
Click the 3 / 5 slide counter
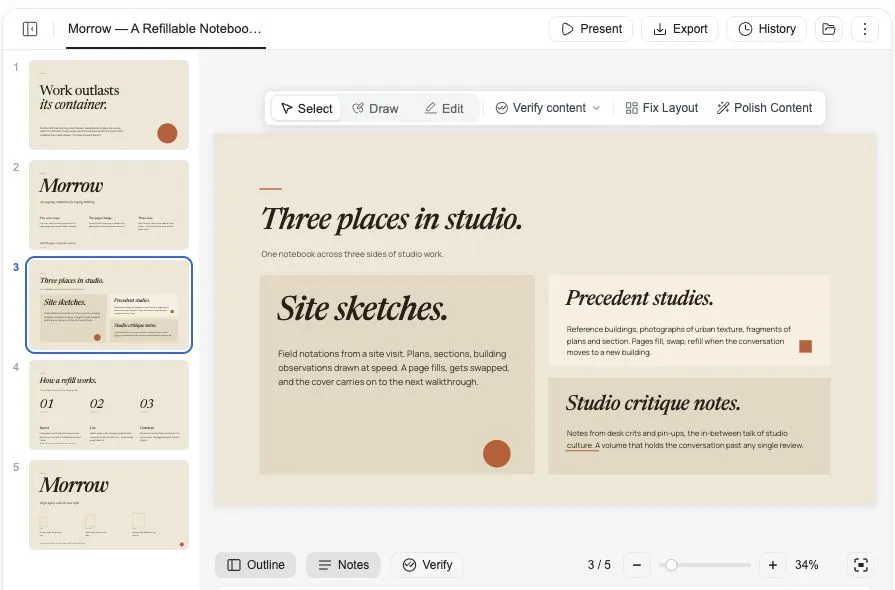(599, 565)
